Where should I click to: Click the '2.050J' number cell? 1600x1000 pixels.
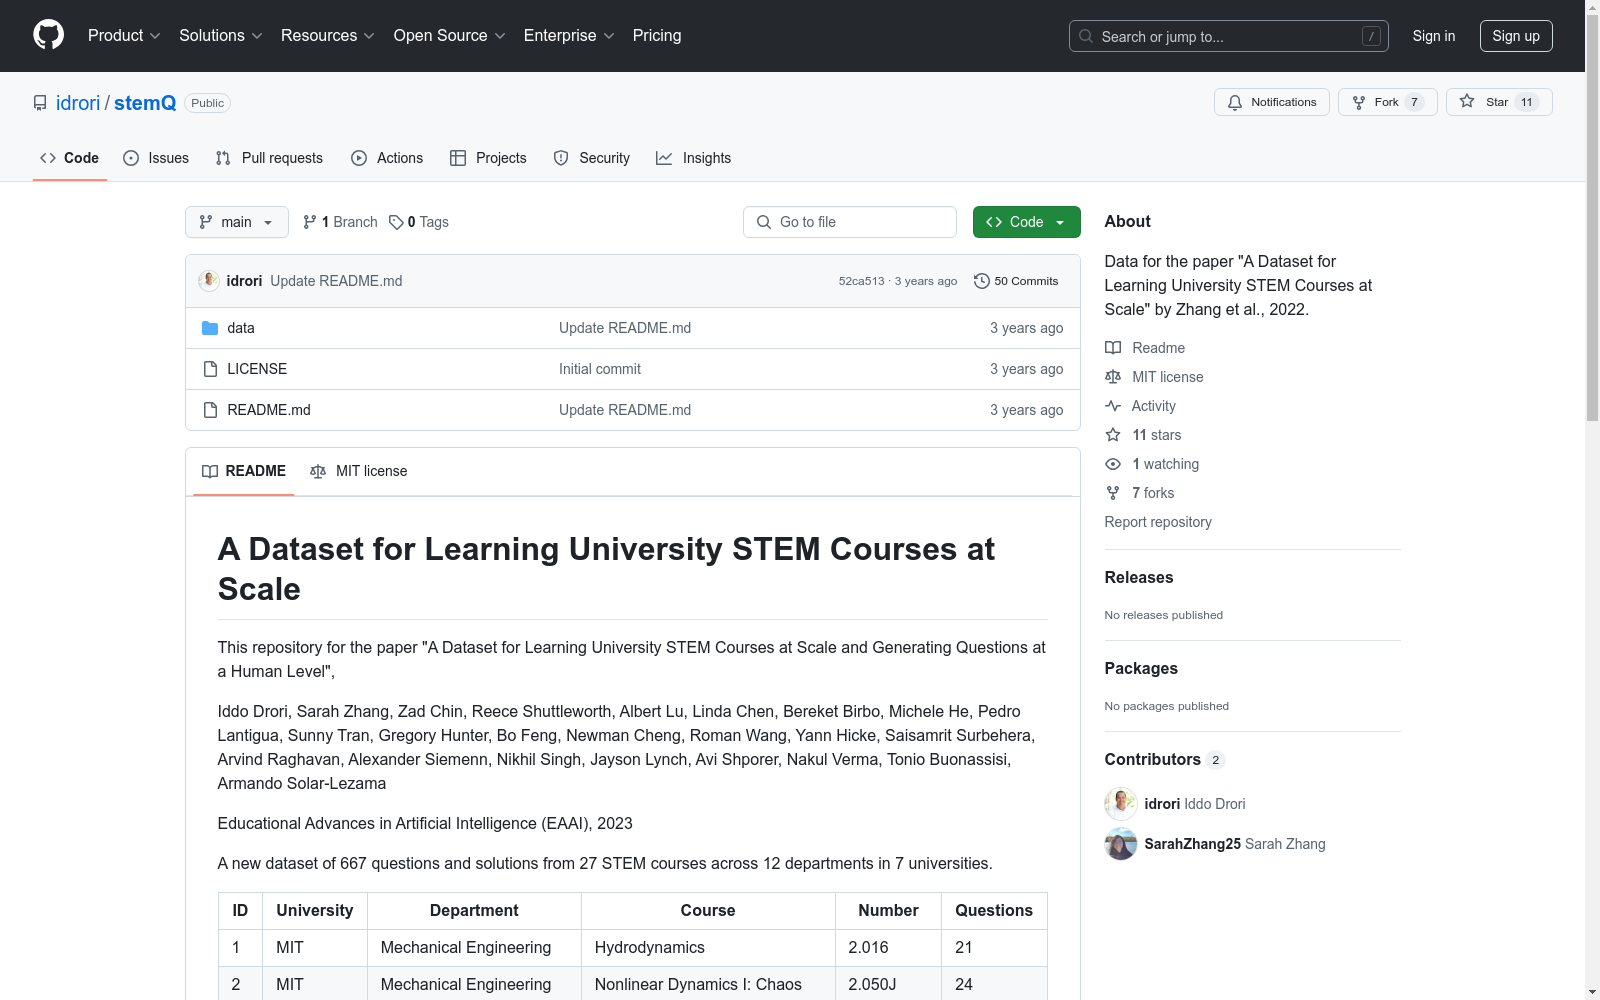888,984
